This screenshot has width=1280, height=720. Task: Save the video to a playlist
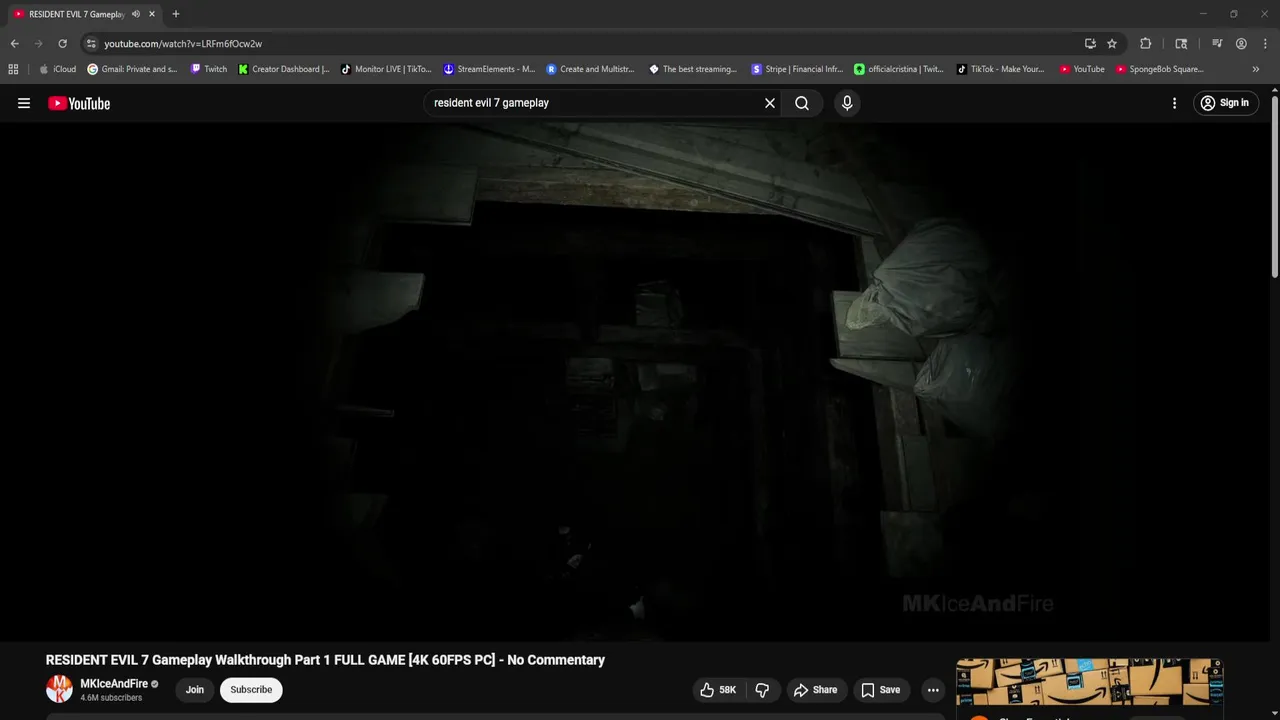tap(881, 690)
